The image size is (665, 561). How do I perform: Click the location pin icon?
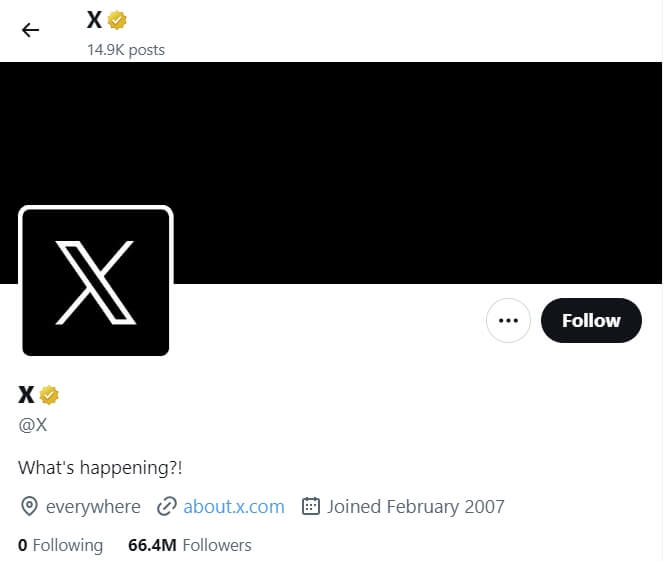[30, 507]
